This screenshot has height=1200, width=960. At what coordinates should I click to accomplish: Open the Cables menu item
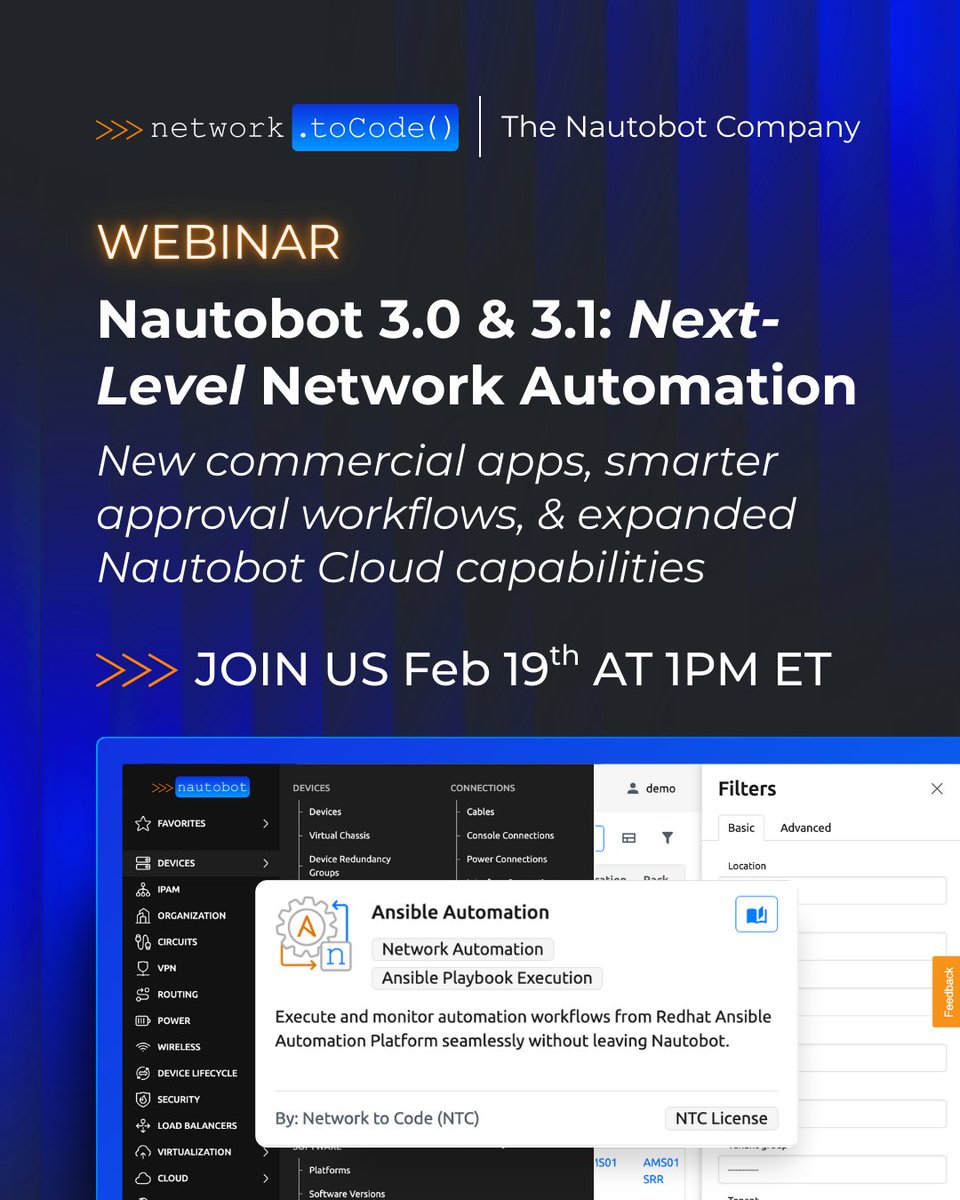(480, 812)
